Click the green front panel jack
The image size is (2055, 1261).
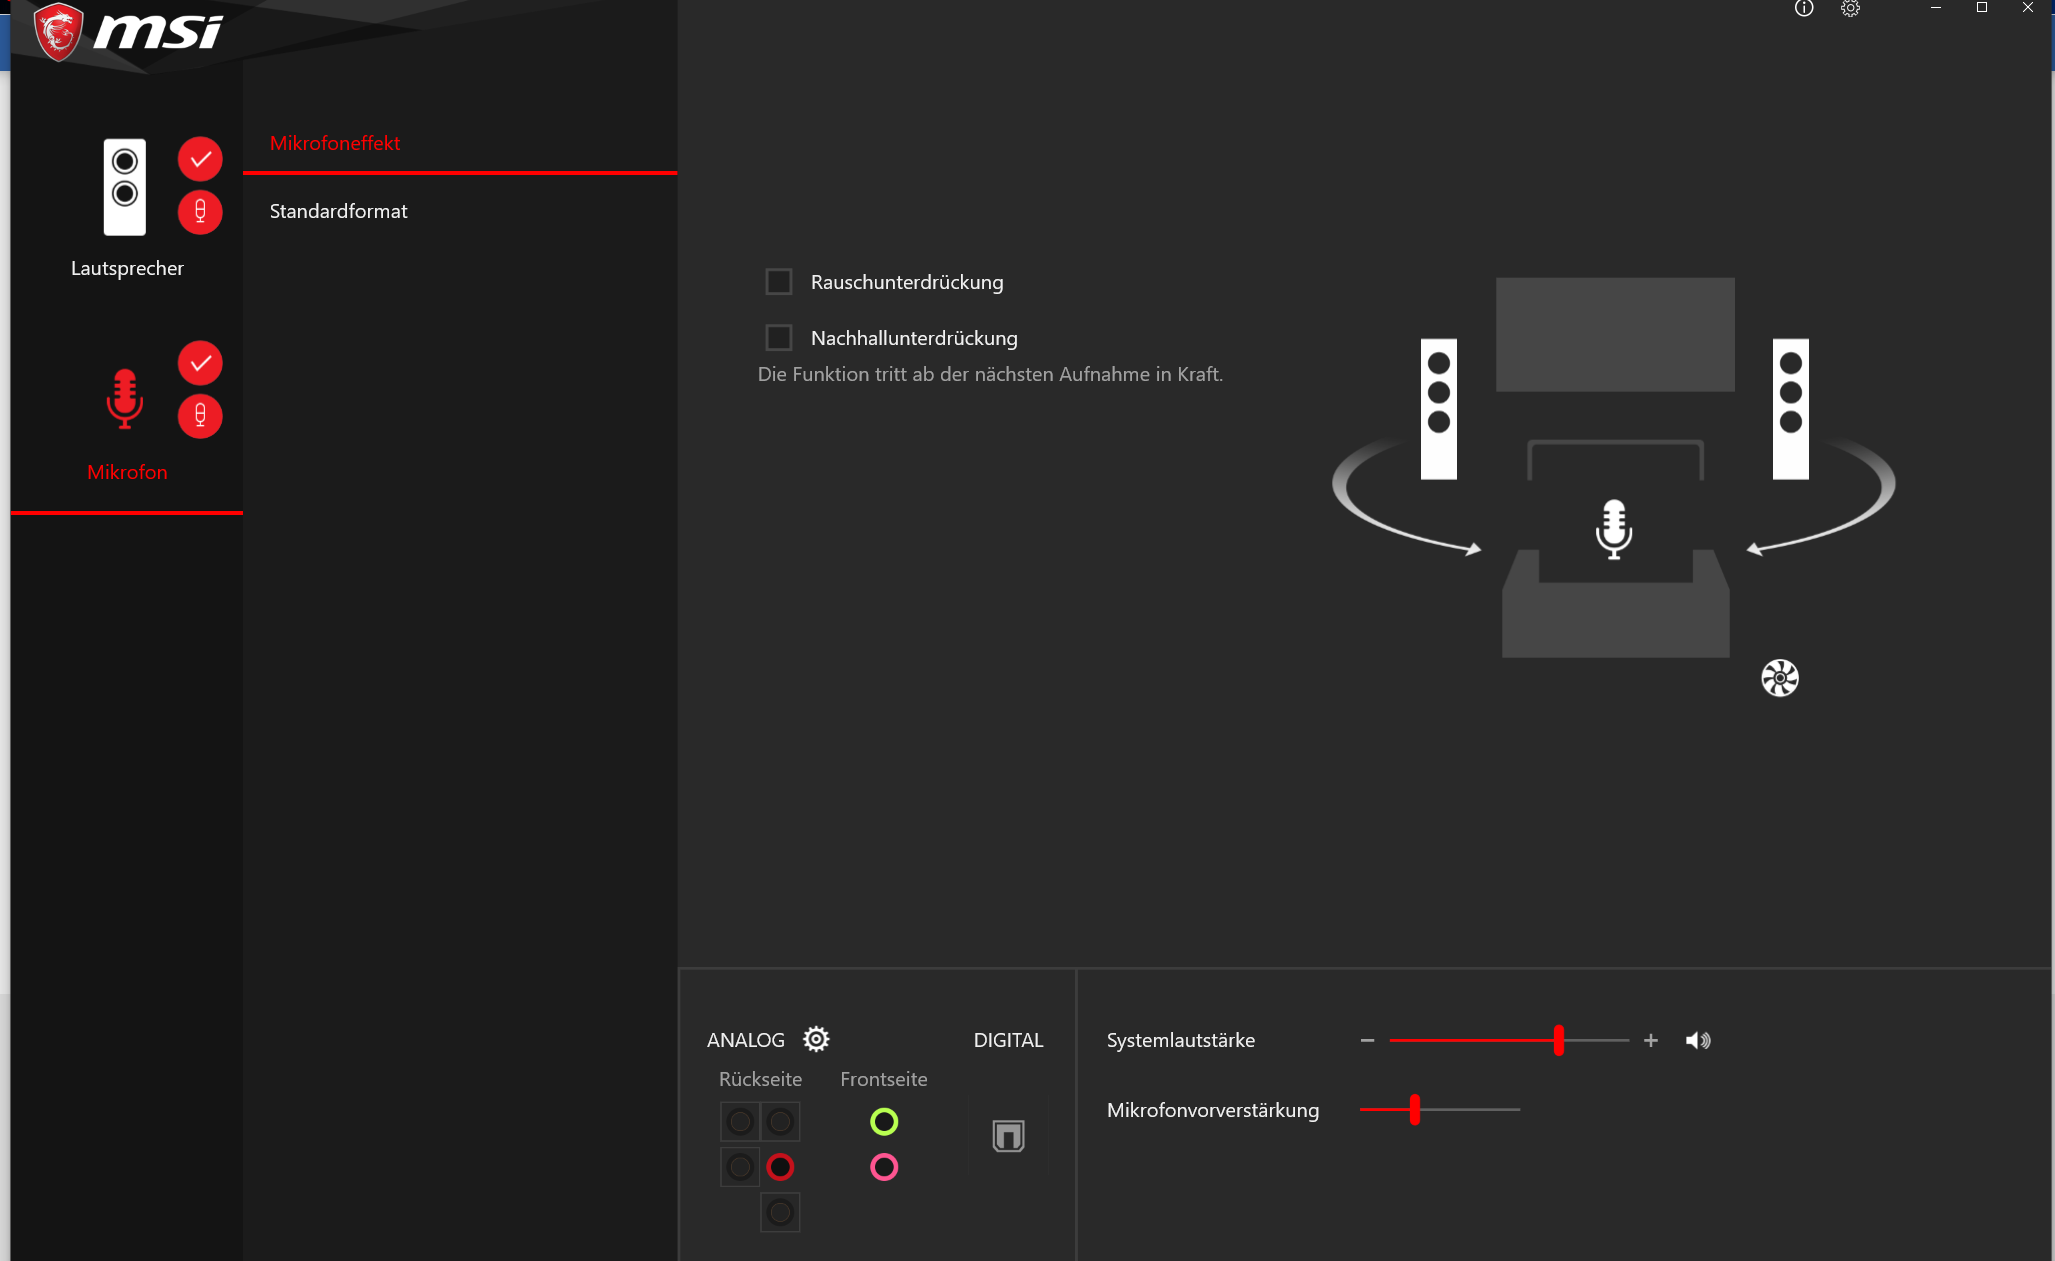tap(884, 1122)
